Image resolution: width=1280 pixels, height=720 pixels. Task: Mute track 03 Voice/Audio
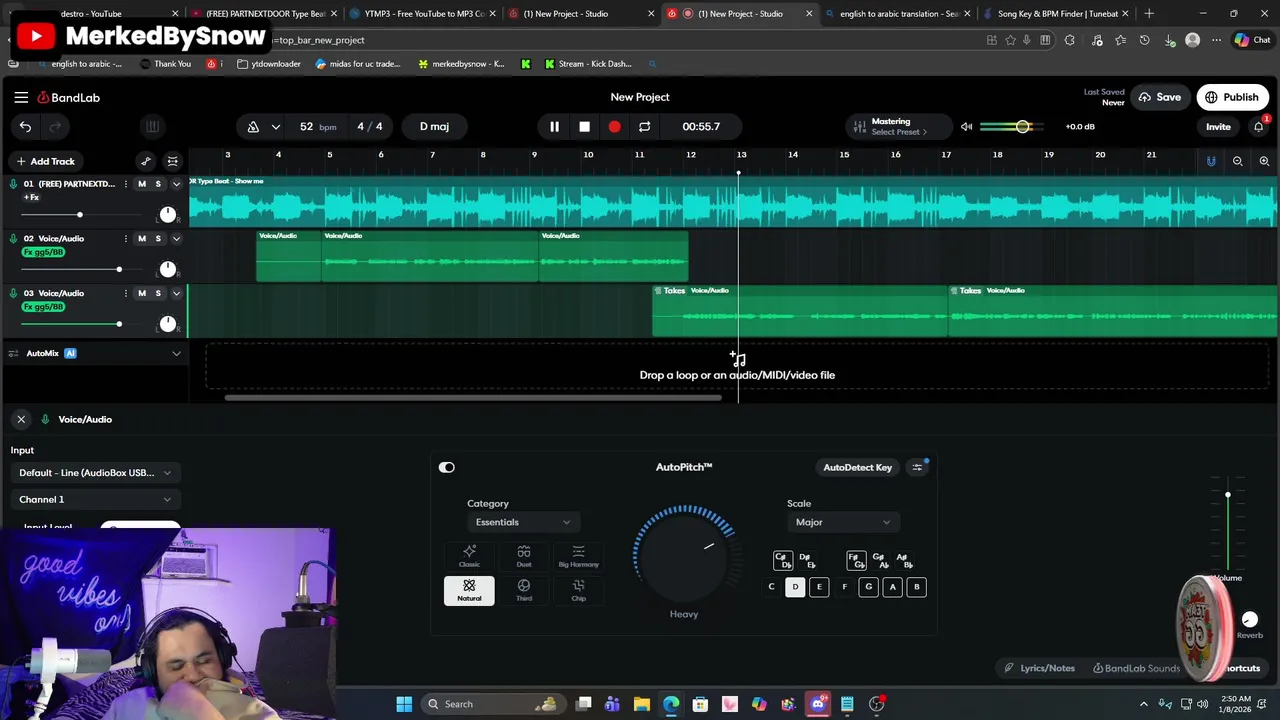tap(142, 293)
